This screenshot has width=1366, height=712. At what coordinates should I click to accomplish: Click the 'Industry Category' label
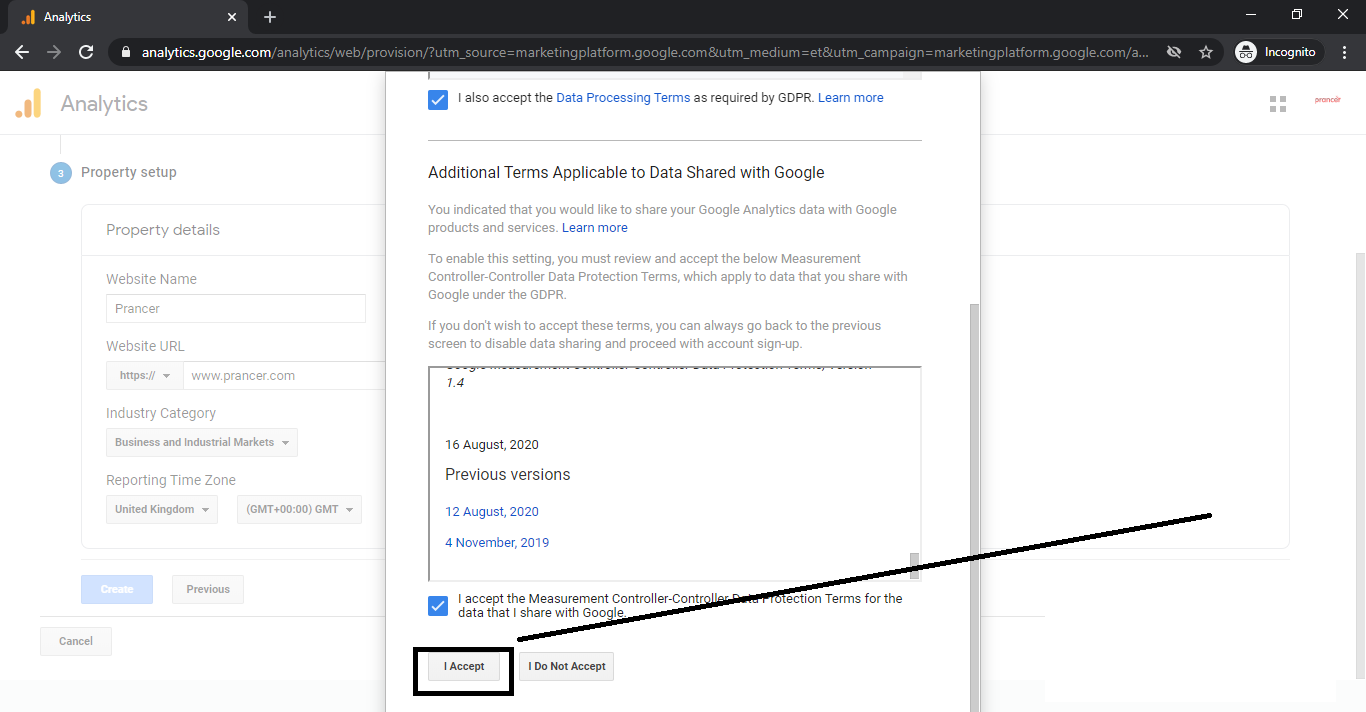(x=161, y=413)
